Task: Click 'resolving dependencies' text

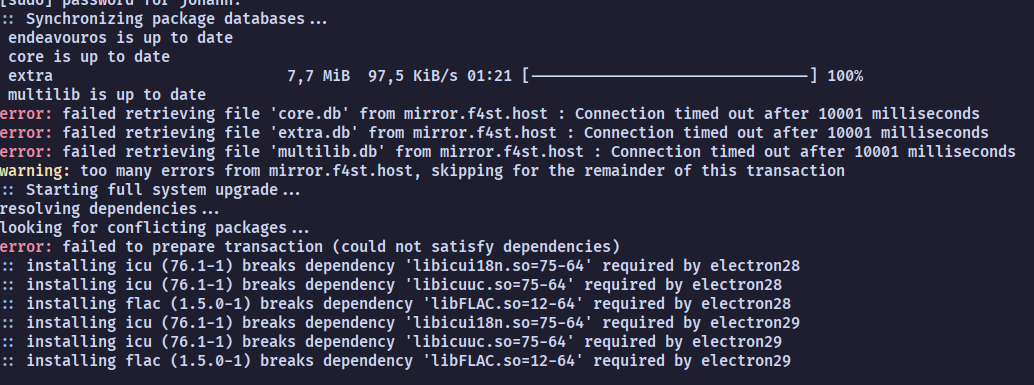Action: pyautogui.click(x=109, y=210)
